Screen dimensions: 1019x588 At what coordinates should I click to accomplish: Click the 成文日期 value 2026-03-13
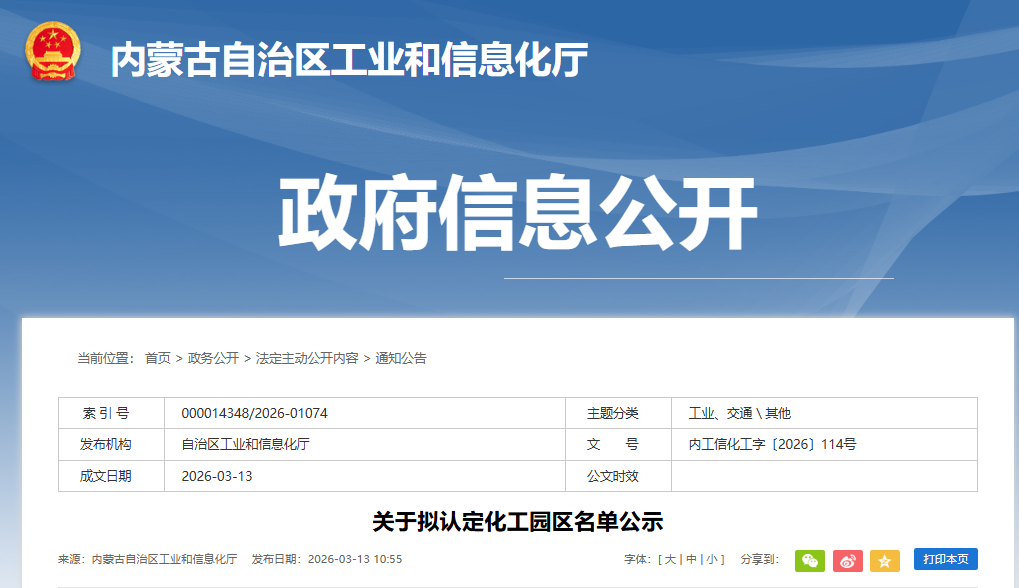(x=217, y=476)
